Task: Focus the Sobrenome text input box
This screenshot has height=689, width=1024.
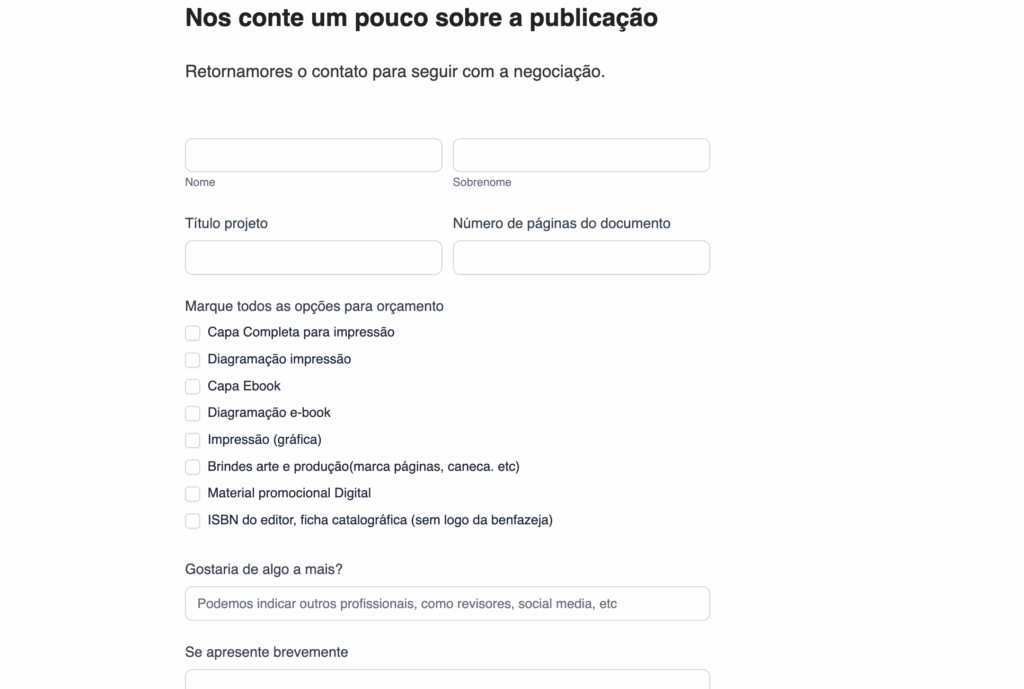Action: click(581, 155)
